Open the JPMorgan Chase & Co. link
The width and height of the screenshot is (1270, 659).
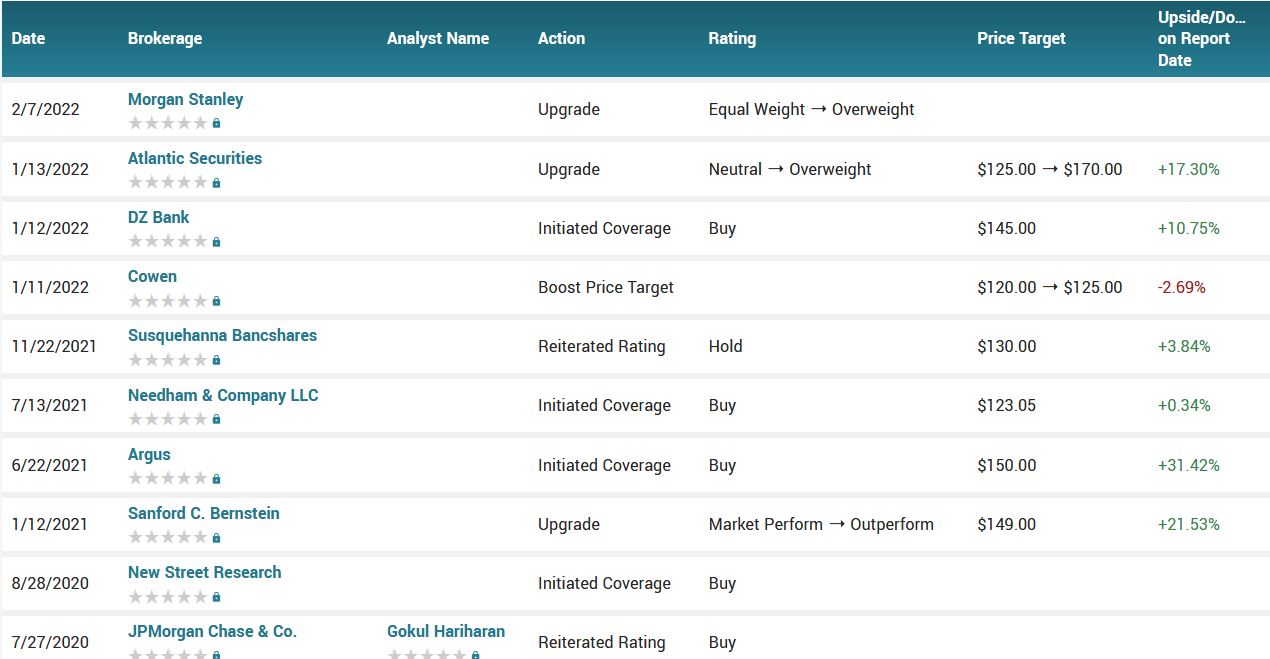tap(212, 631)
